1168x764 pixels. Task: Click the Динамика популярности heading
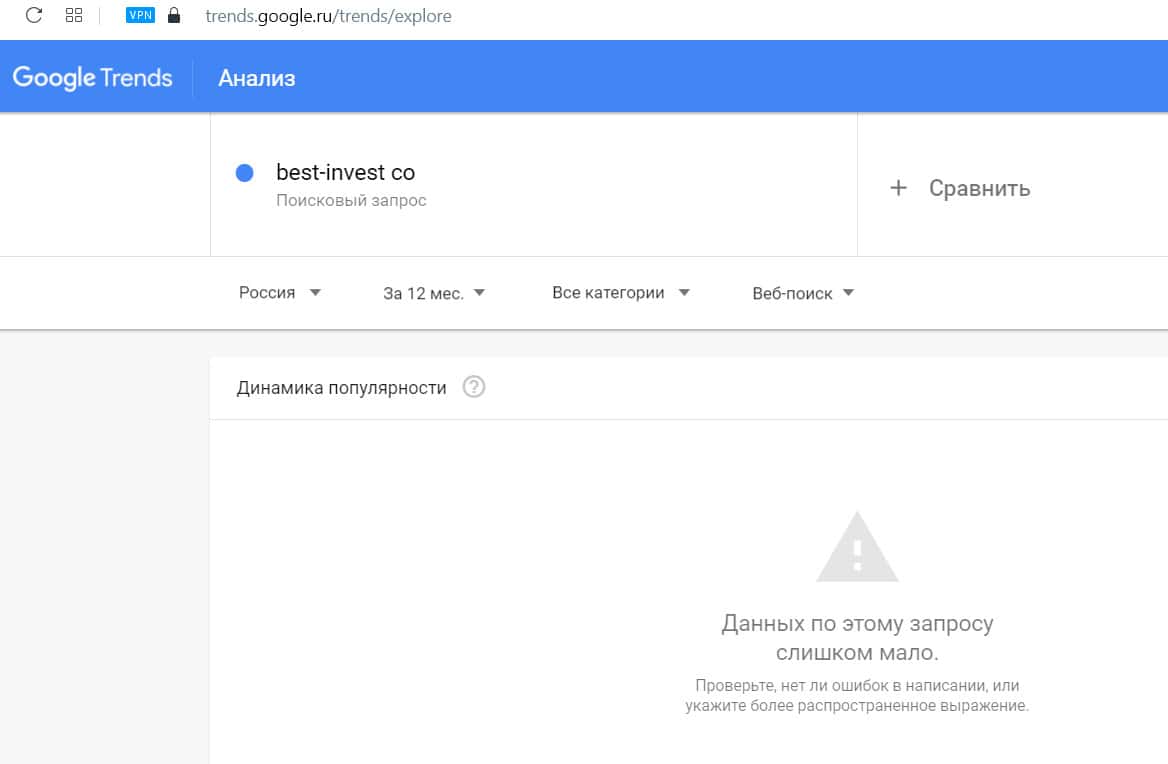pyautogui.click(x=341, y=388)
